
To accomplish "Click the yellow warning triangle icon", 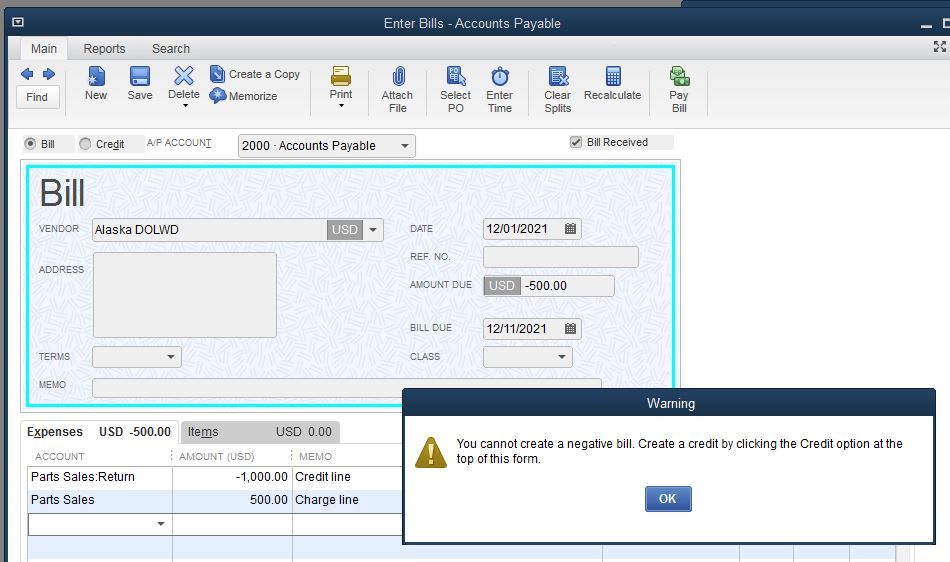I will point(431,452).
